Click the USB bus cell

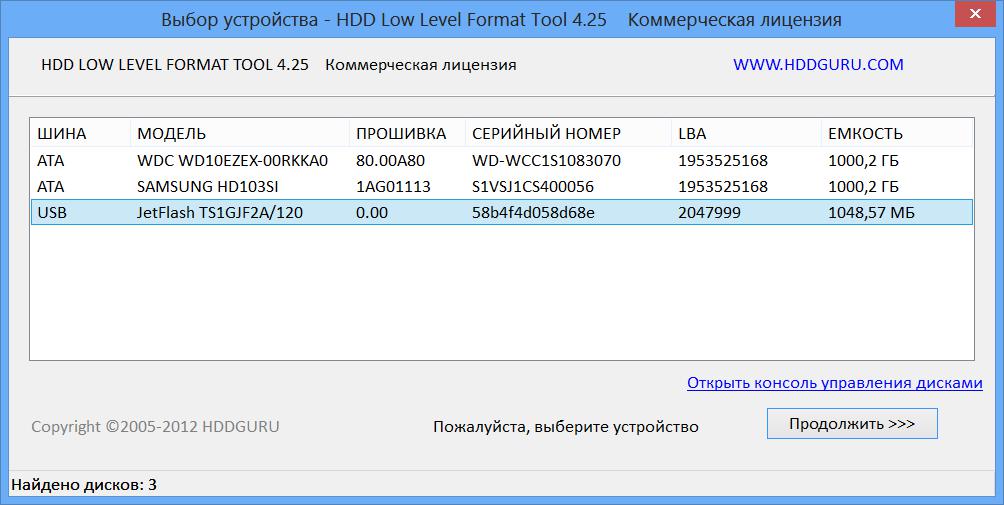click(x=52, y=212)
